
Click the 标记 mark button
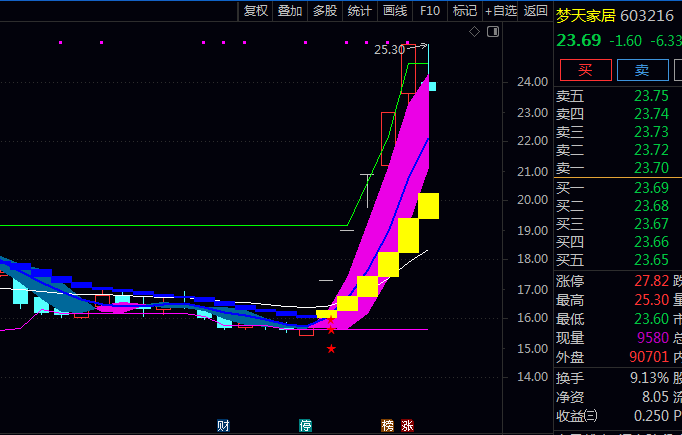coord(464,11)
